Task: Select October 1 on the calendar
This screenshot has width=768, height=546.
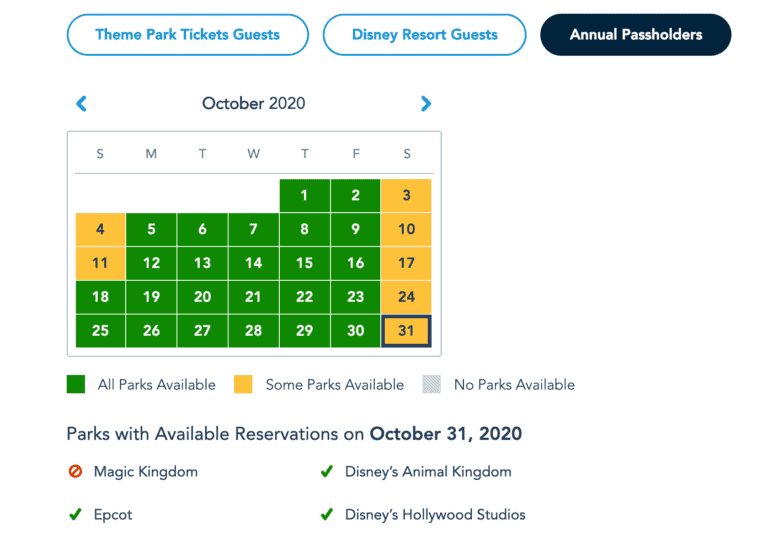Action: click(305, 195)
